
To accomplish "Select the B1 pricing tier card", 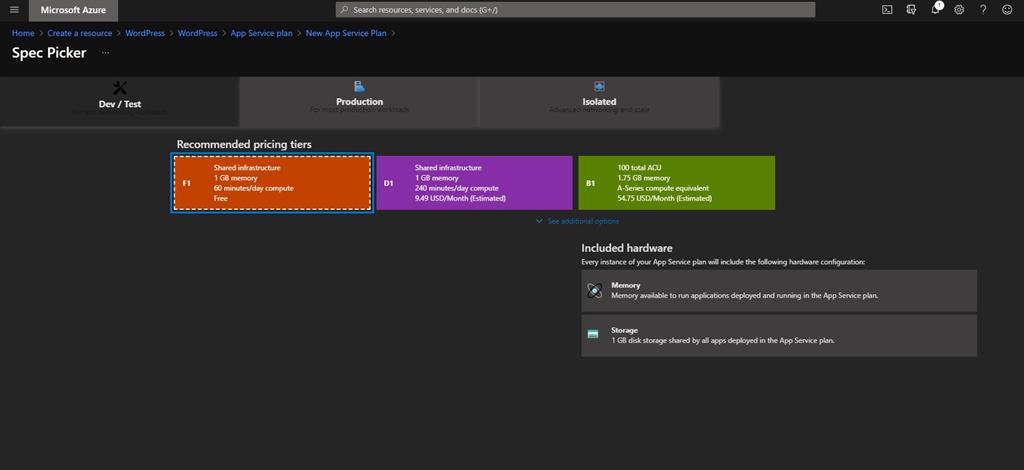I will tap(677, 183).
